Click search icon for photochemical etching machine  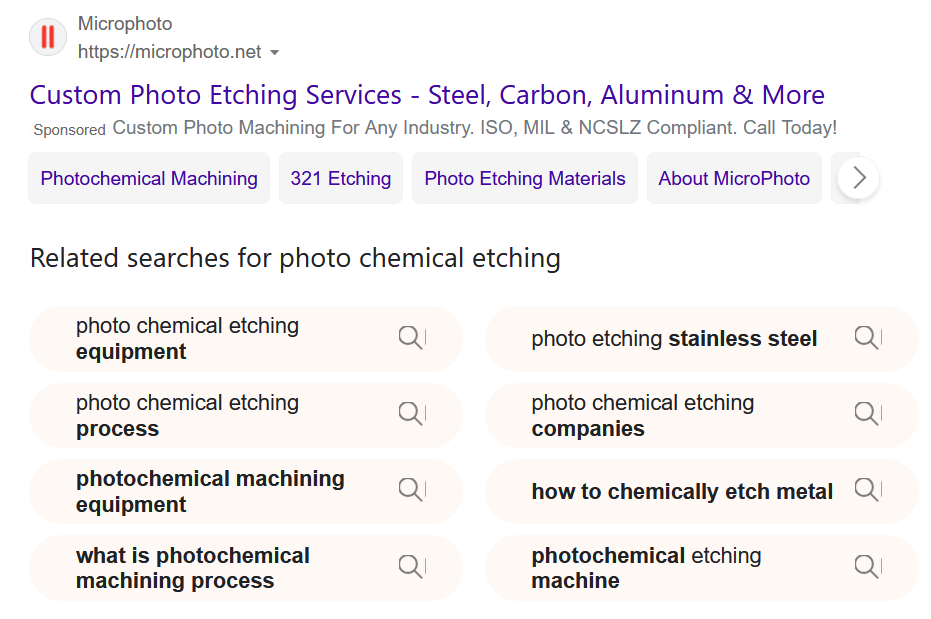click(866, 566)
